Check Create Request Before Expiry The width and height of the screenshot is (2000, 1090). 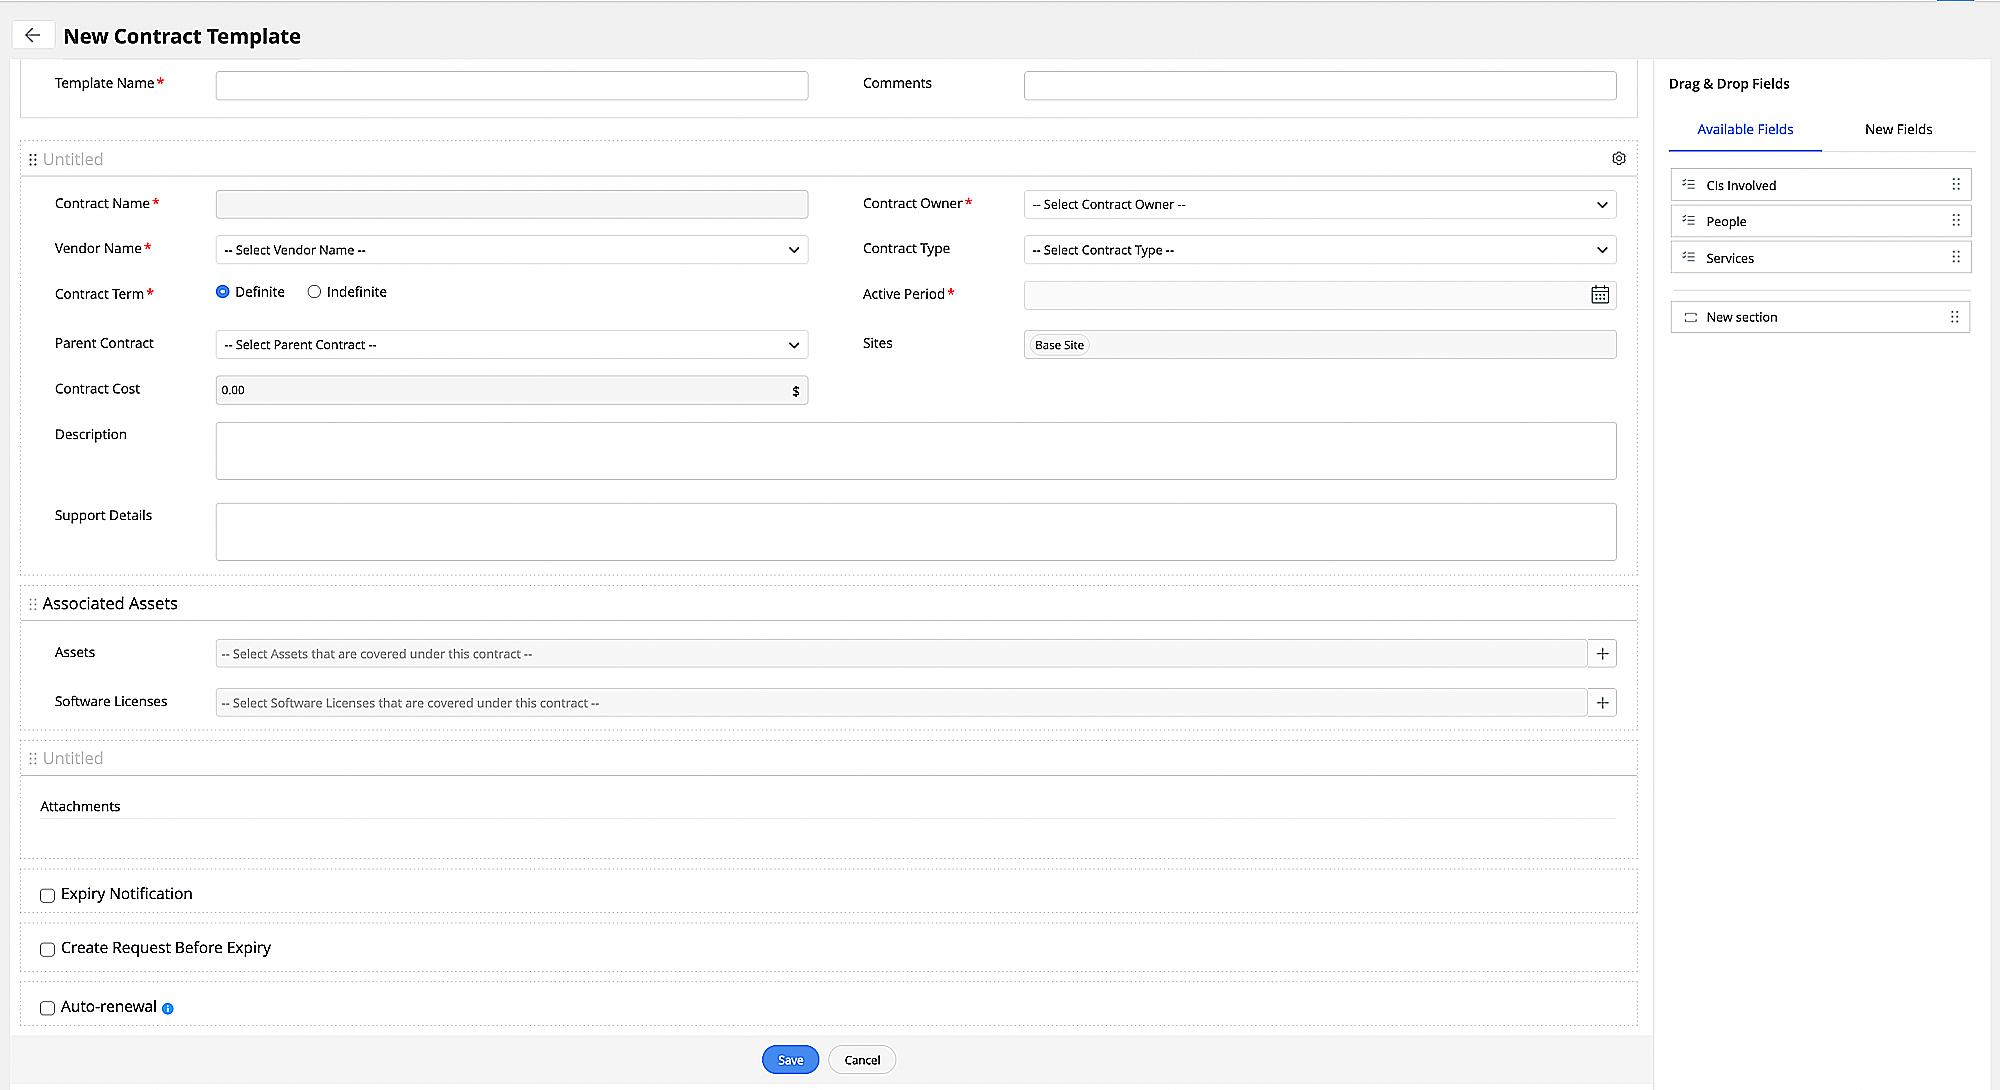pos(47,949)
